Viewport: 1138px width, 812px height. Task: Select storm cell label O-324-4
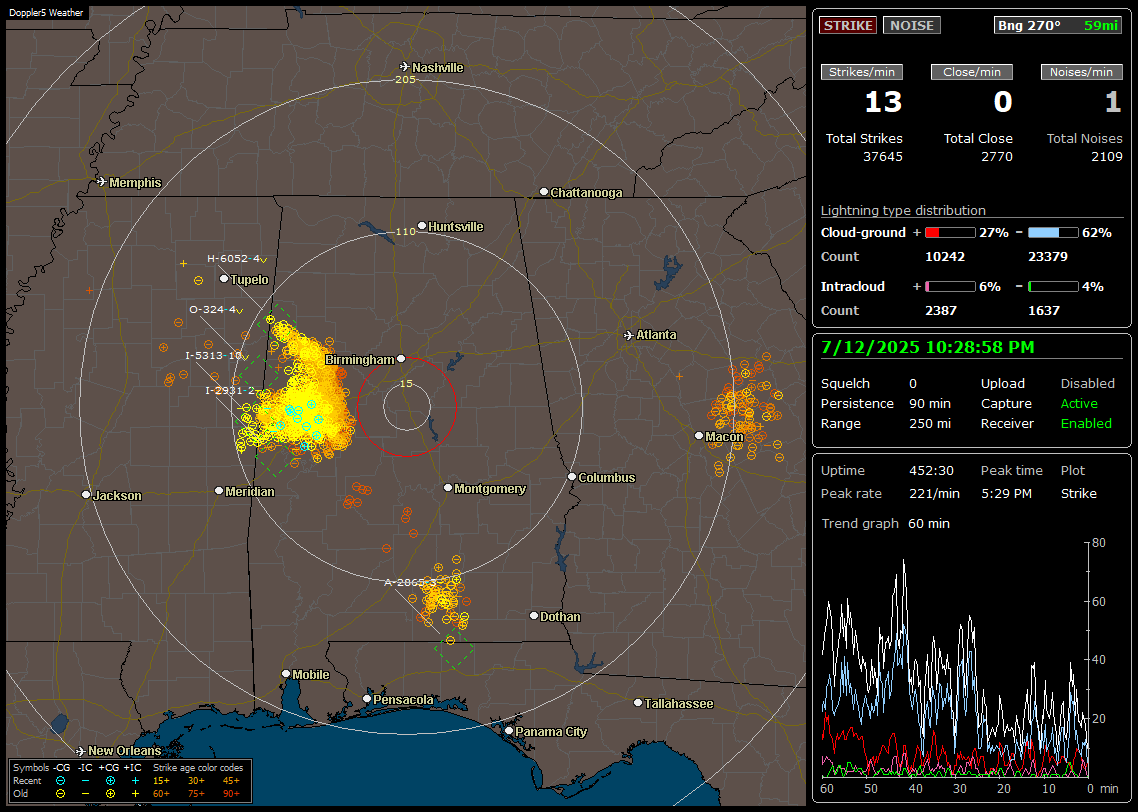(x=212, y=309)
